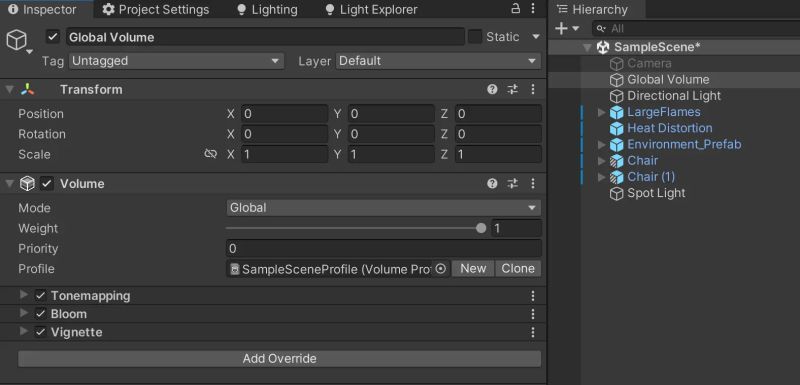Open the Mode dropdown showing Global

(384, 208)
